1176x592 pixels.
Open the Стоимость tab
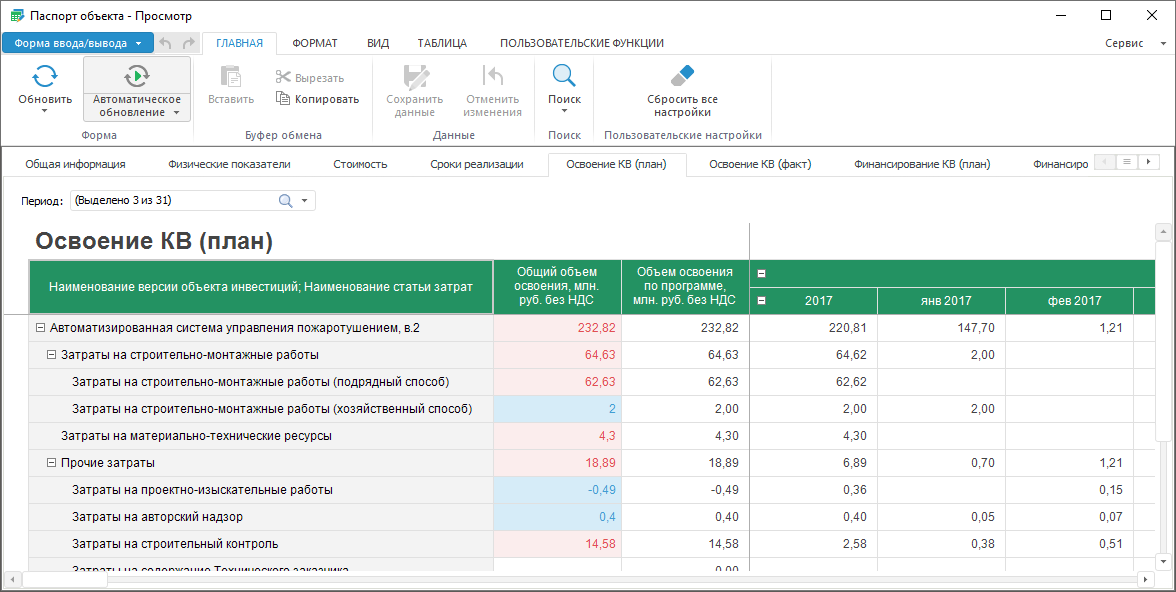pos(360,164)
